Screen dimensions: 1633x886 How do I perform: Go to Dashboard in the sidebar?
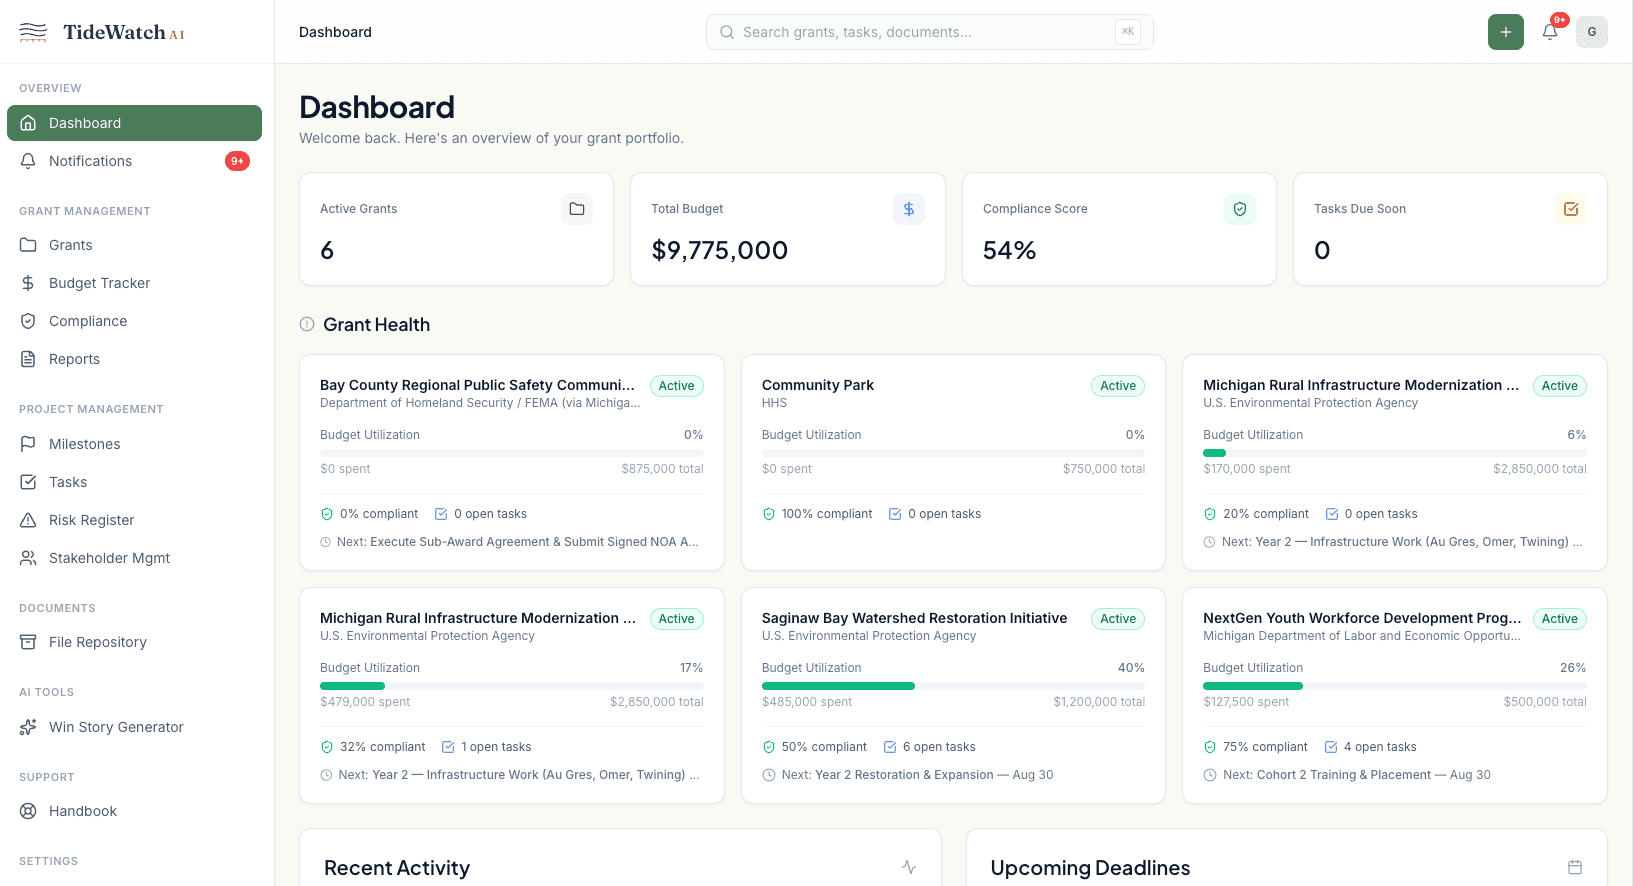(134, 123)
